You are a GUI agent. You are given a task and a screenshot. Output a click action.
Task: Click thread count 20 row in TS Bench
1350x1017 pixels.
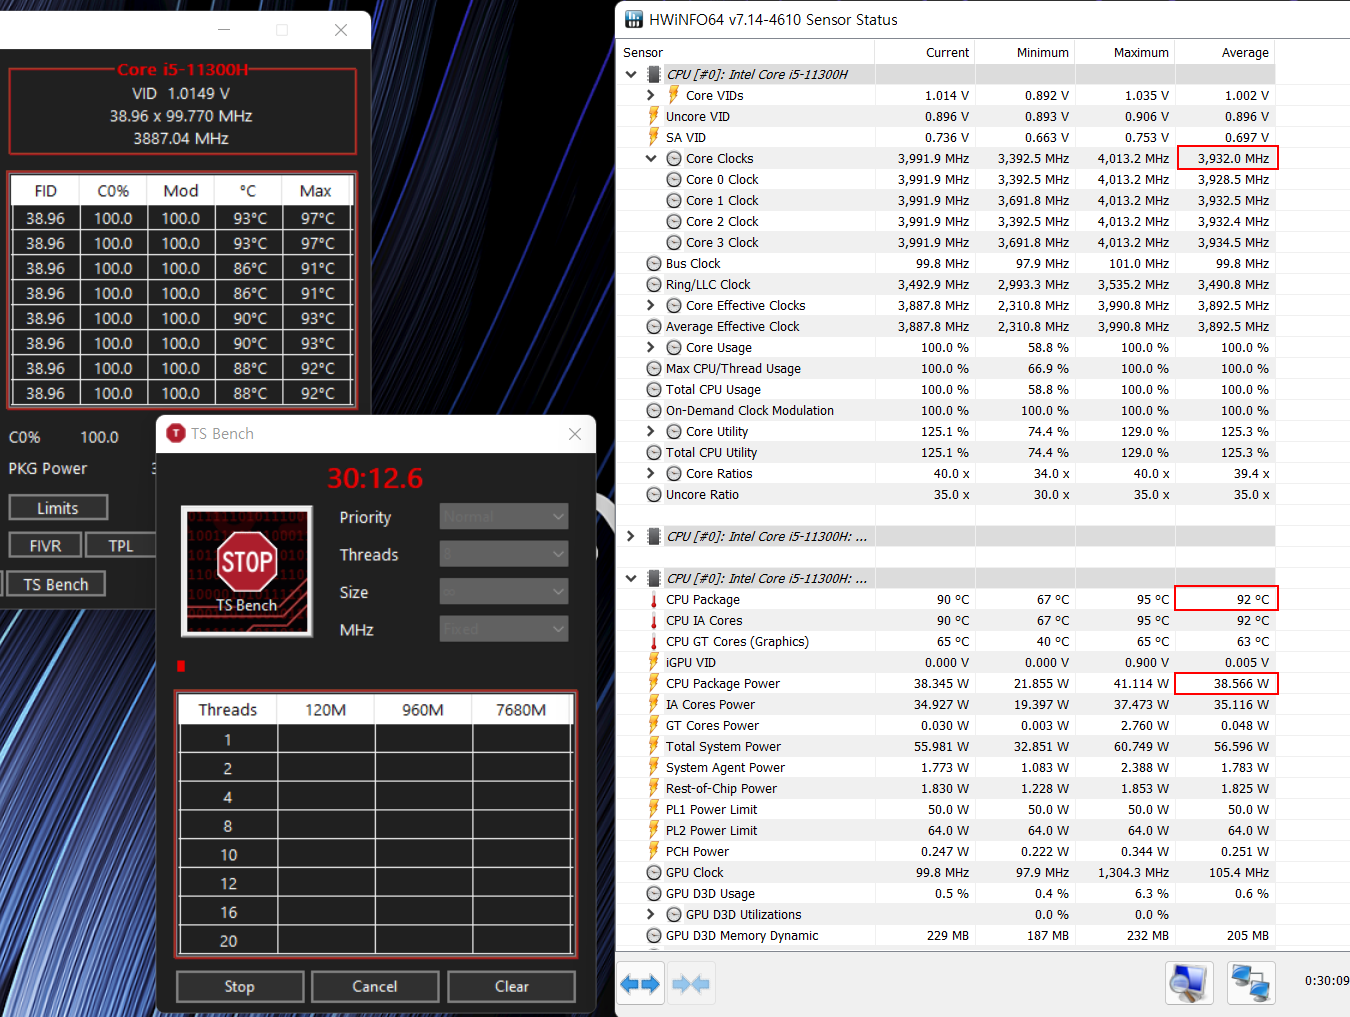375,941
